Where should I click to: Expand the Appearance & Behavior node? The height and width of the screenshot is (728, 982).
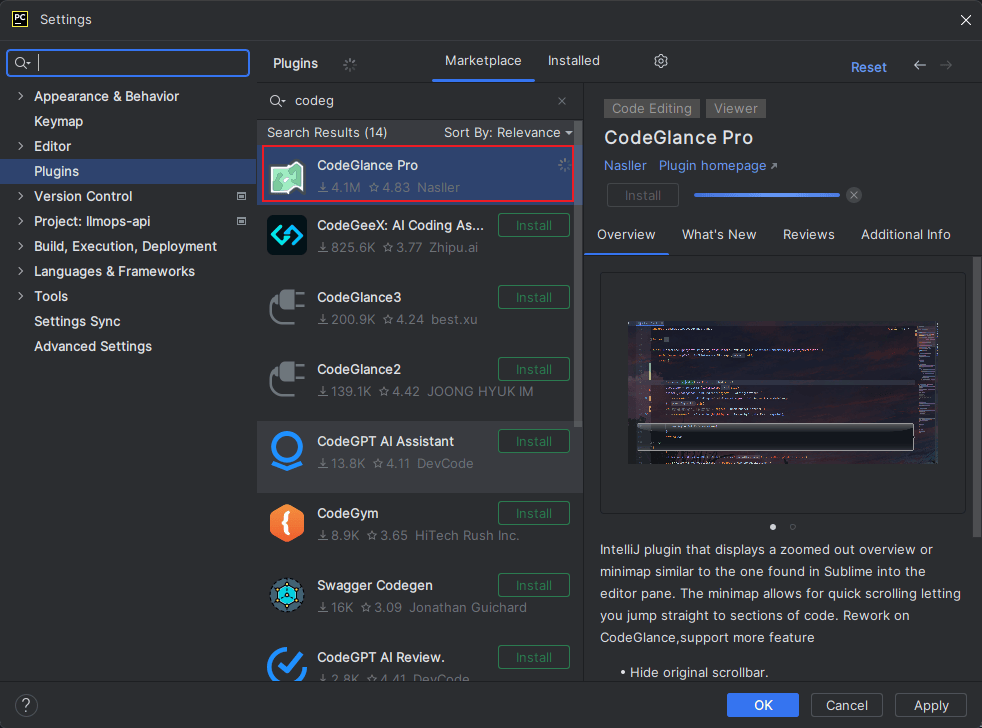click(21, 97)
